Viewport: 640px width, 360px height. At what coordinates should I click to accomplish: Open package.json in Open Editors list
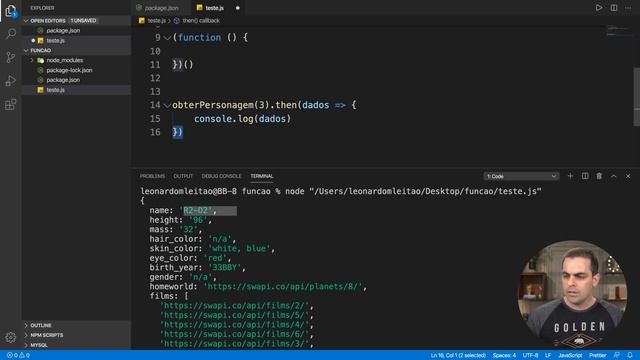[63, 31]
